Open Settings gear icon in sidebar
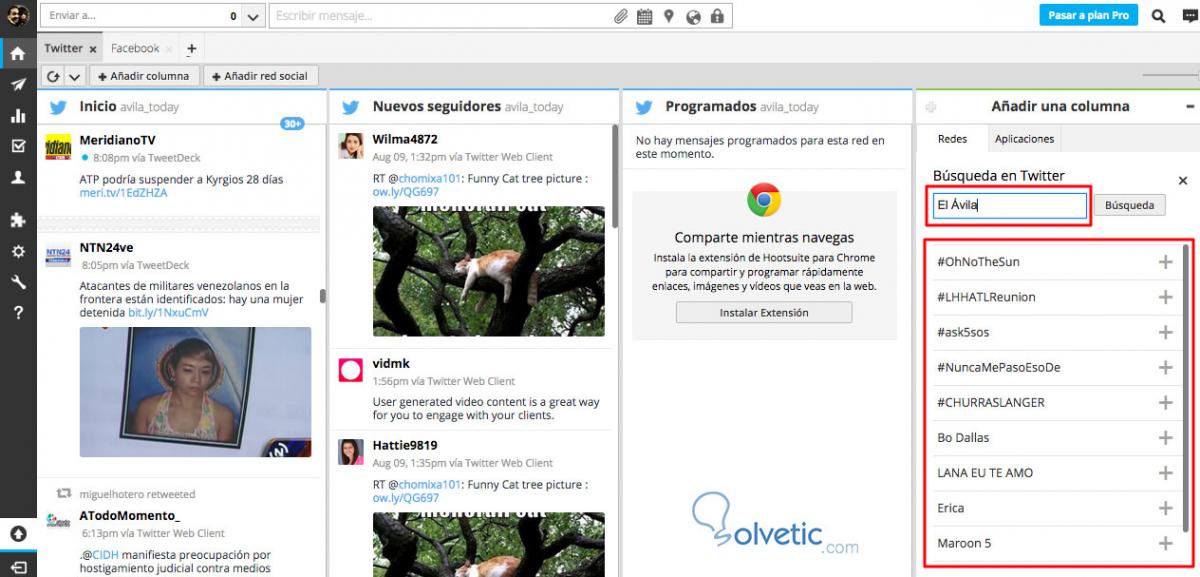 [17, 252]
